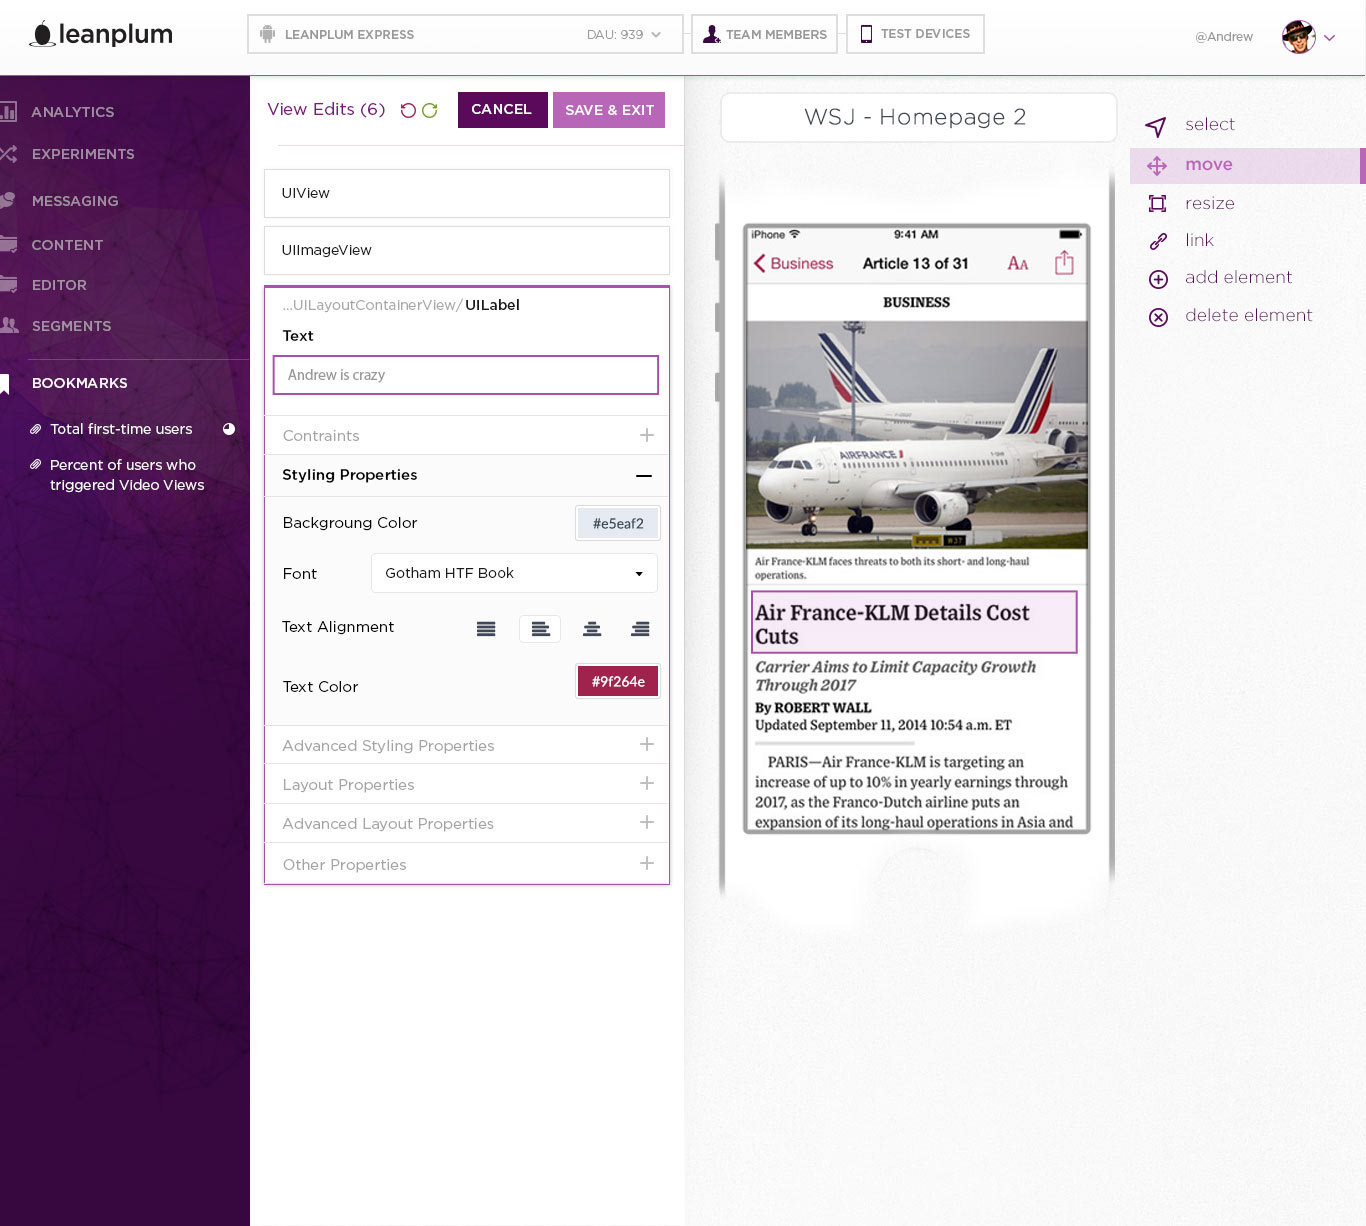The width and height of the screenshot is (1366, 1226).
Task: Select the select tool arrow icon
Action: 1156,126
